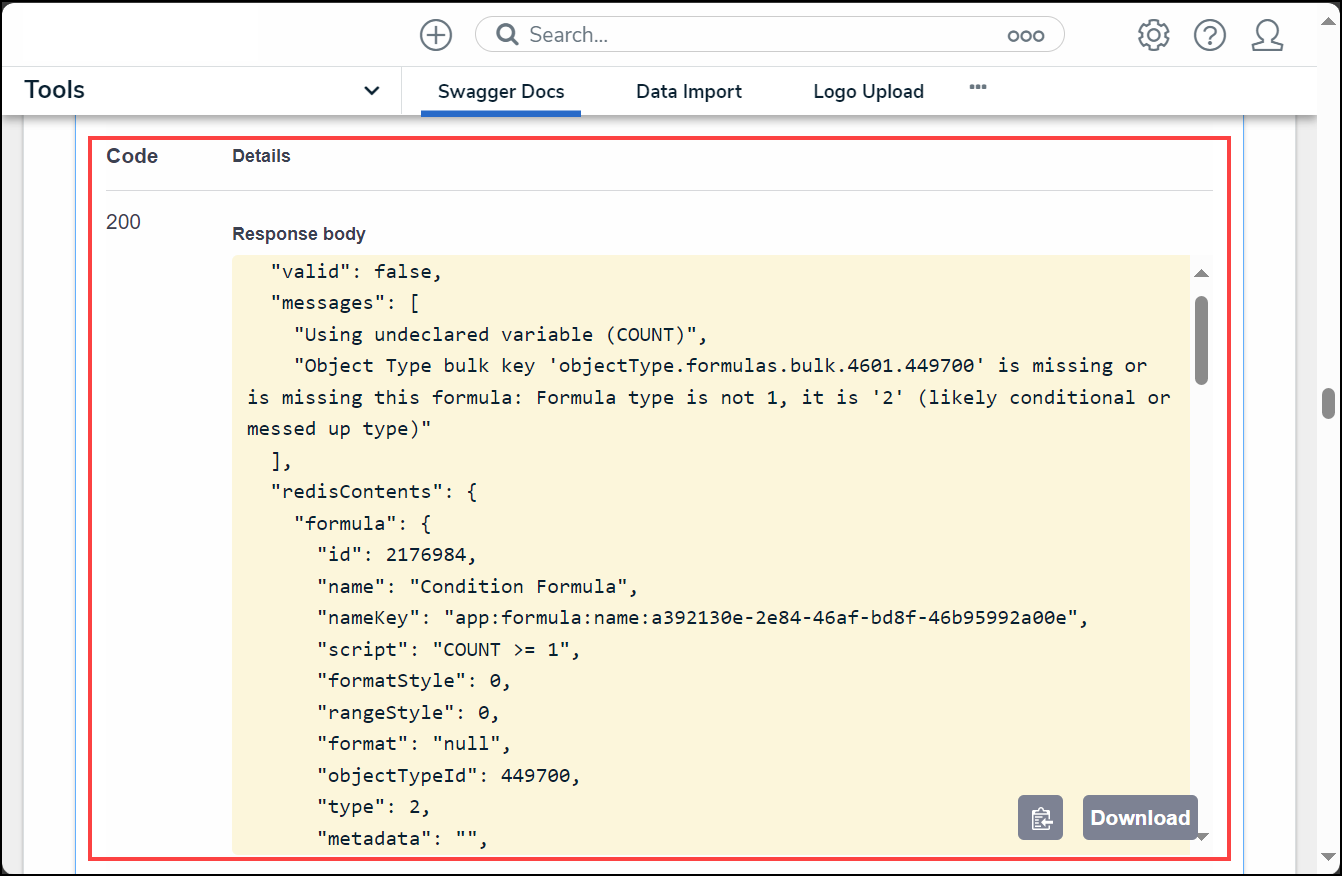The image size is (1342, 876).
Task: Click the response body scrollbar thumb
Action: pos(1201,339)
